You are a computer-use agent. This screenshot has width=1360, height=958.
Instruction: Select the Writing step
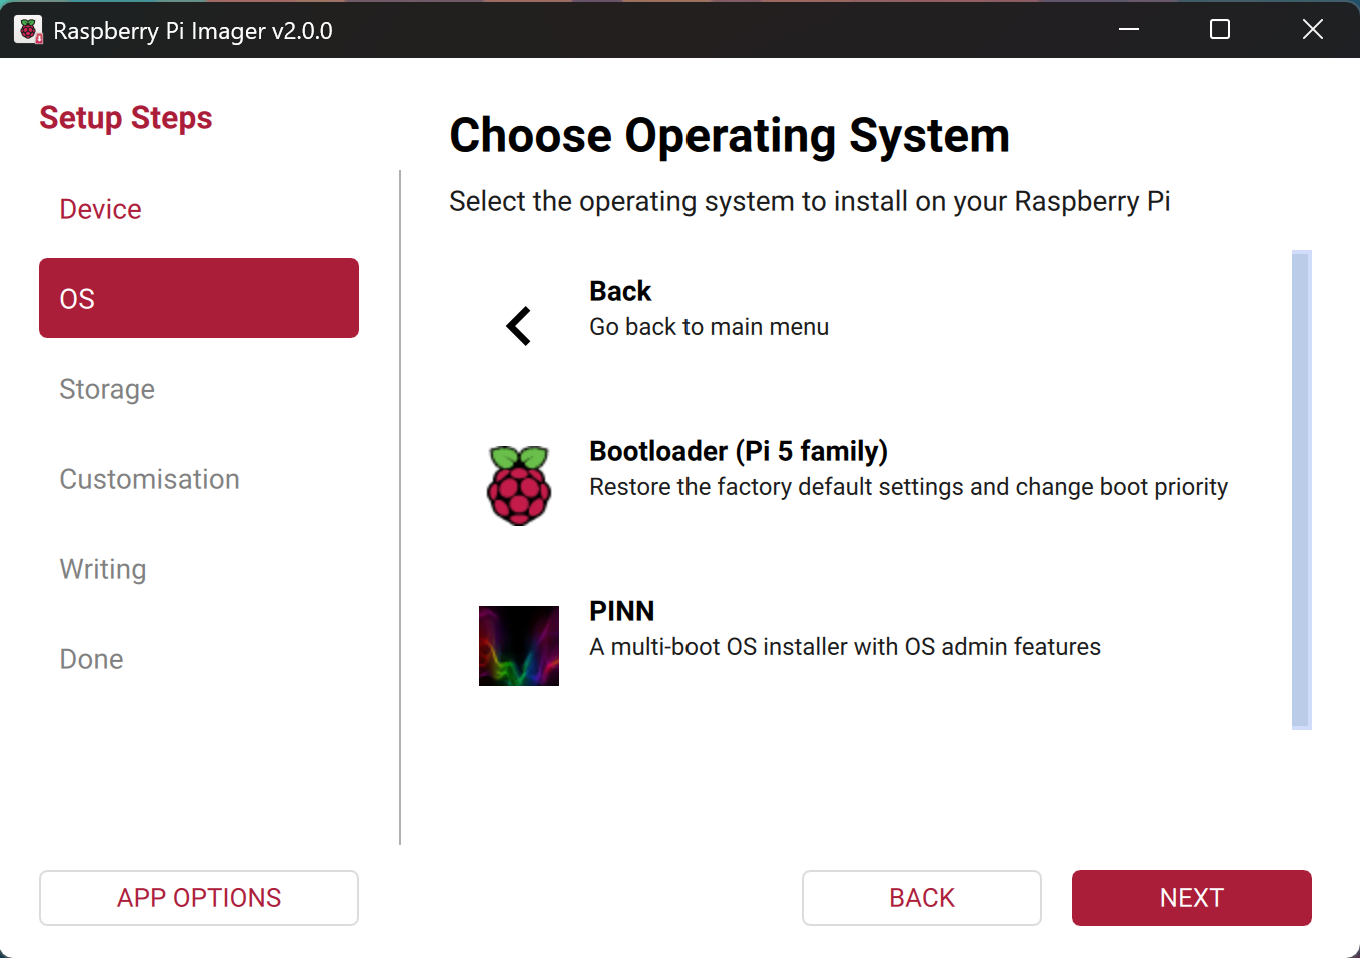(x=102, y=569)
